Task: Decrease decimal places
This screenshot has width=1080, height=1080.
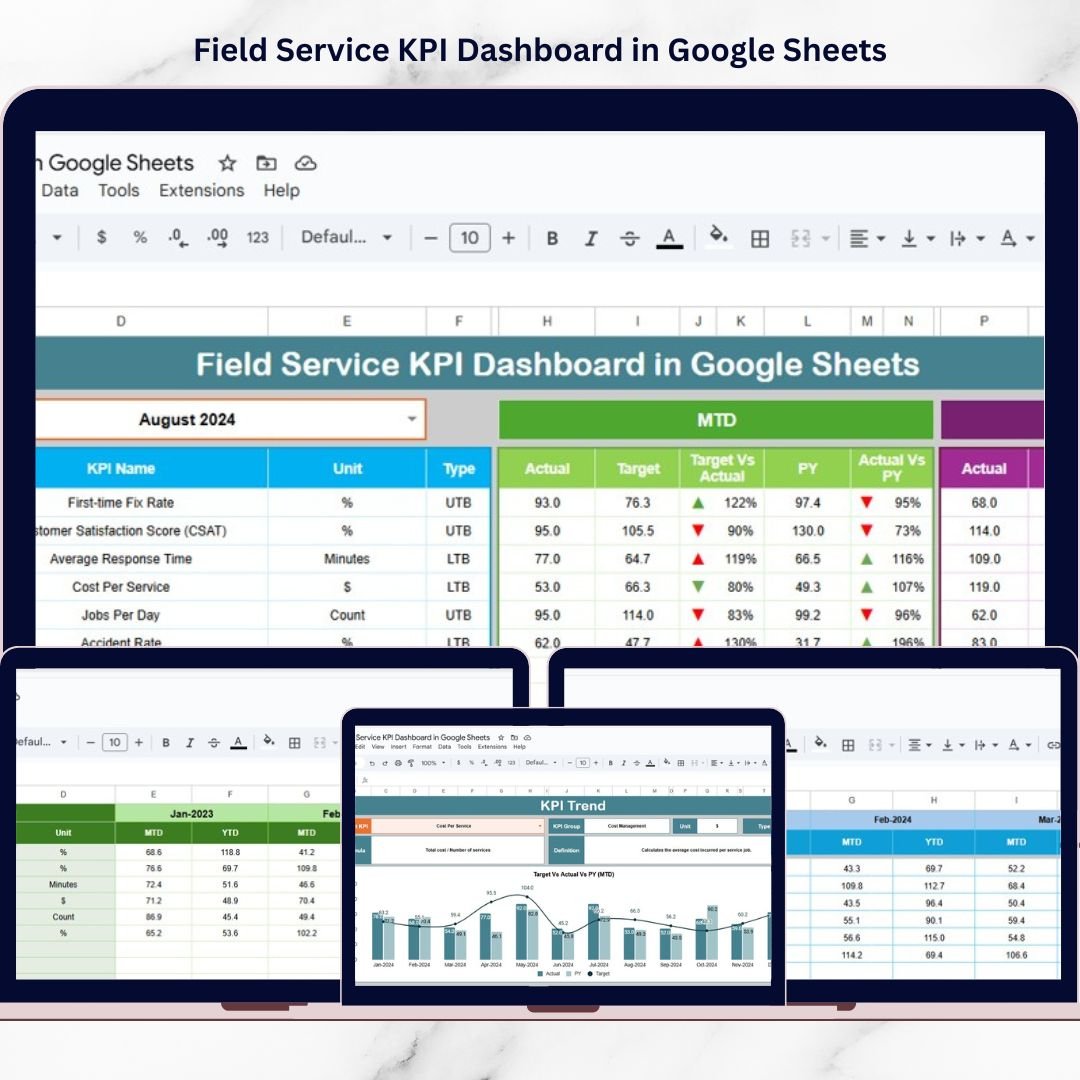Action: click(176, 238)
